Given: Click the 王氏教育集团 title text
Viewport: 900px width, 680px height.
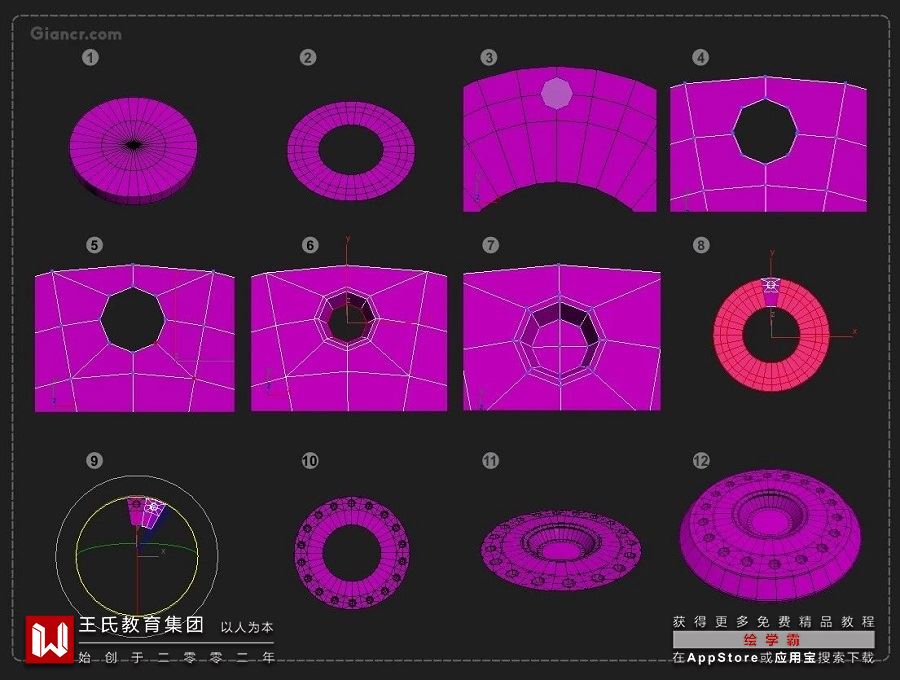Looking at the screenshot, I should [141, 624].
